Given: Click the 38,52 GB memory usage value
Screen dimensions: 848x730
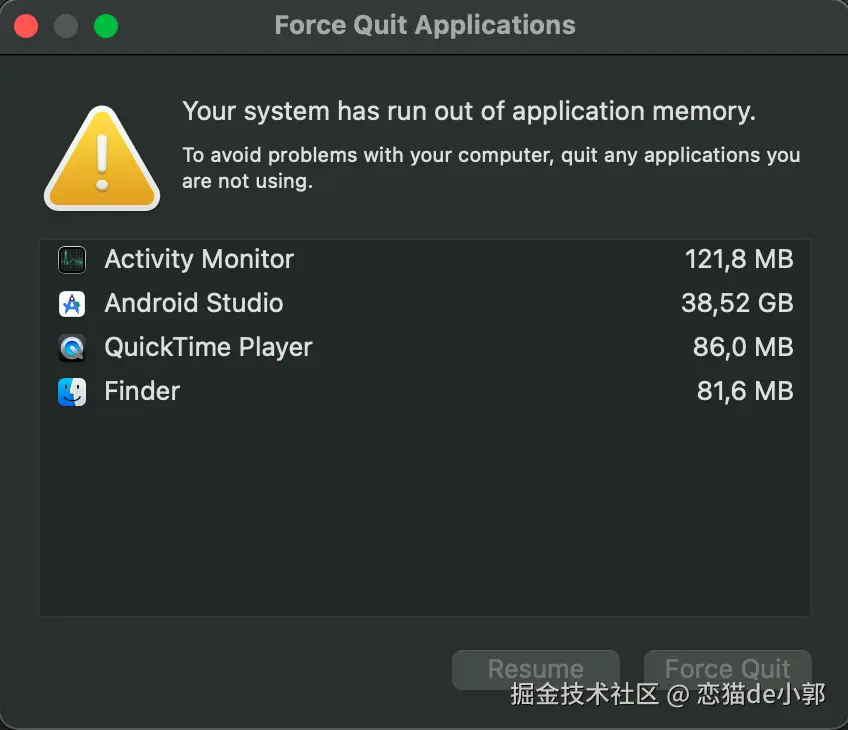Looking at the screenshot, I should [737, 304].
